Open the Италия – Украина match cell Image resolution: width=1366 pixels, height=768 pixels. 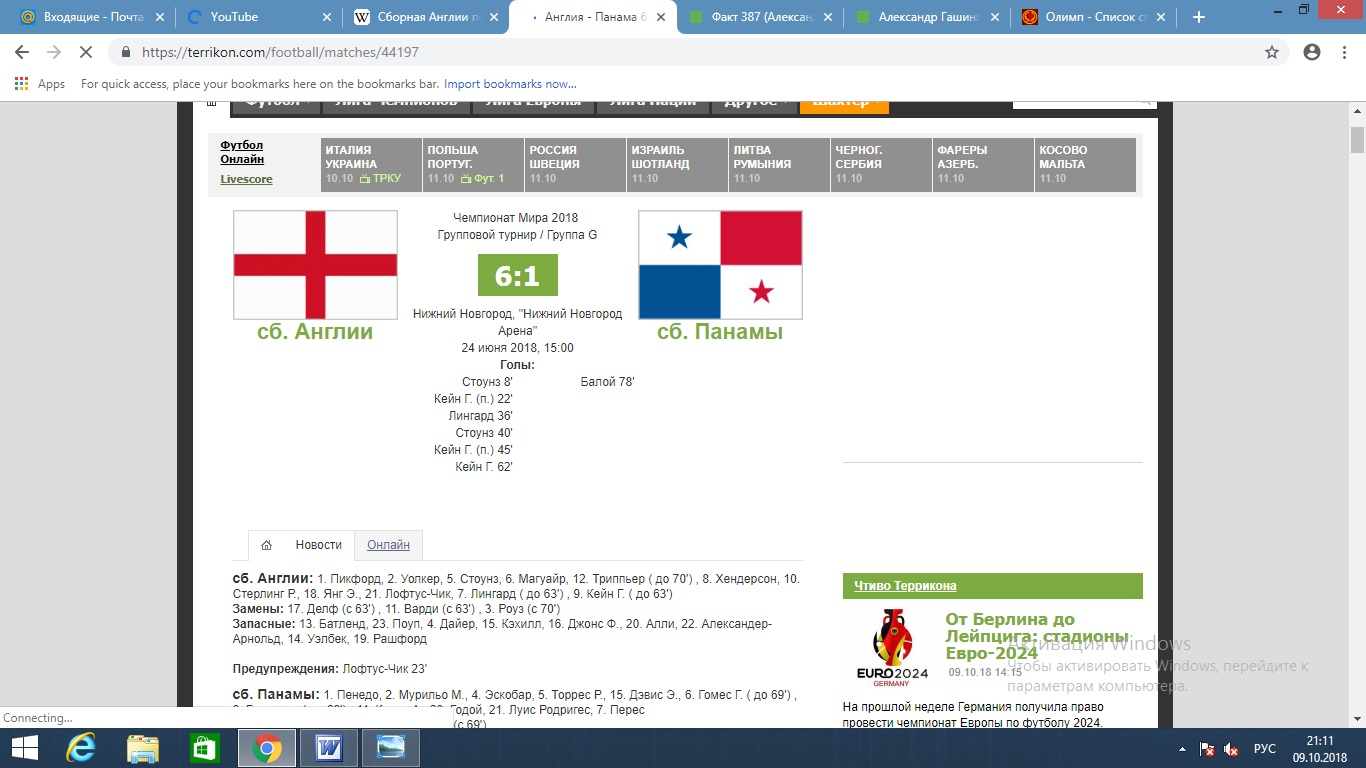[x=371, y=164]
